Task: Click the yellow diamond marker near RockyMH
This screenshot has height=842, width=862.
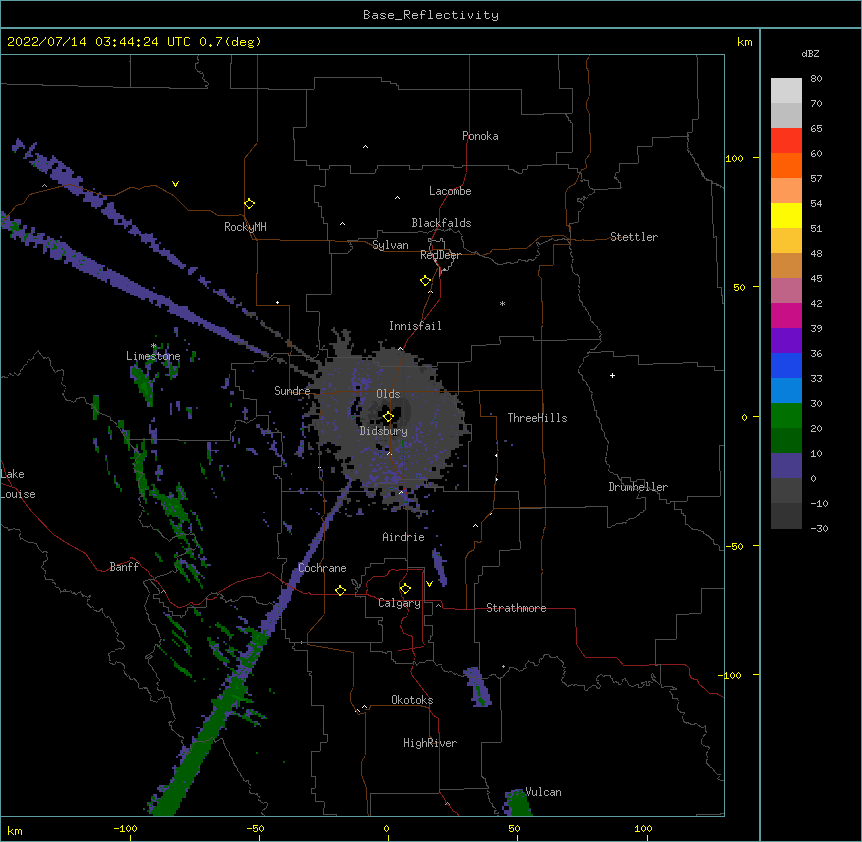Action: click(249, 204)
